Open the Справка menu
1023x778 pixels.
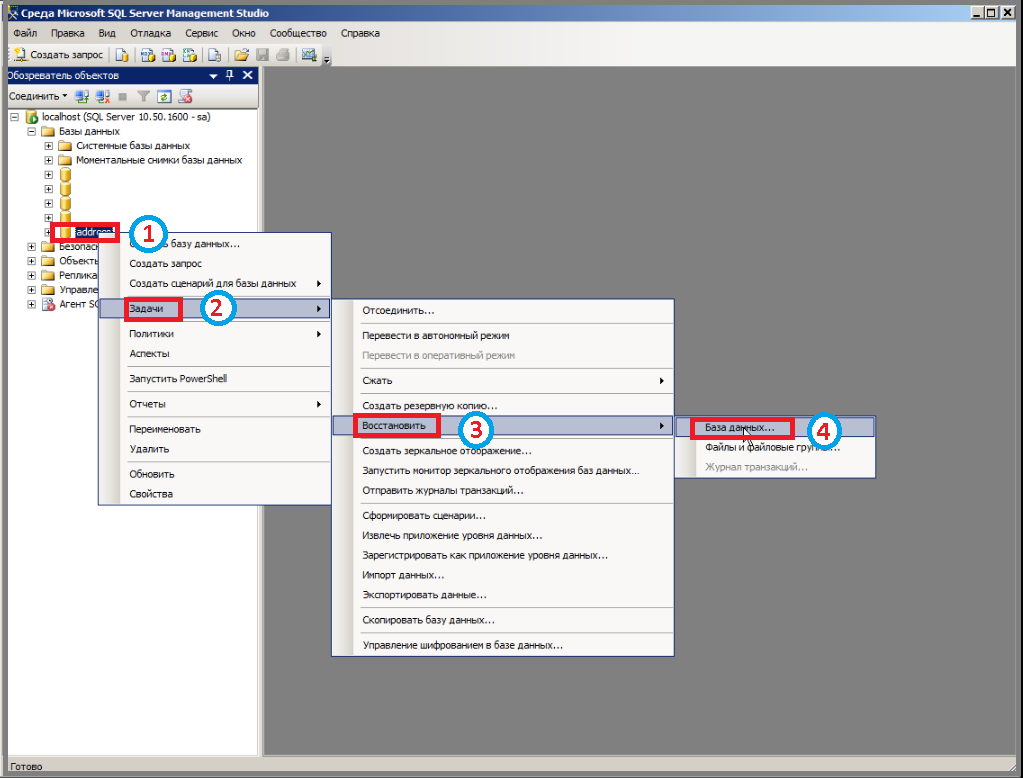pyautogui.click(x=360, y=33)
